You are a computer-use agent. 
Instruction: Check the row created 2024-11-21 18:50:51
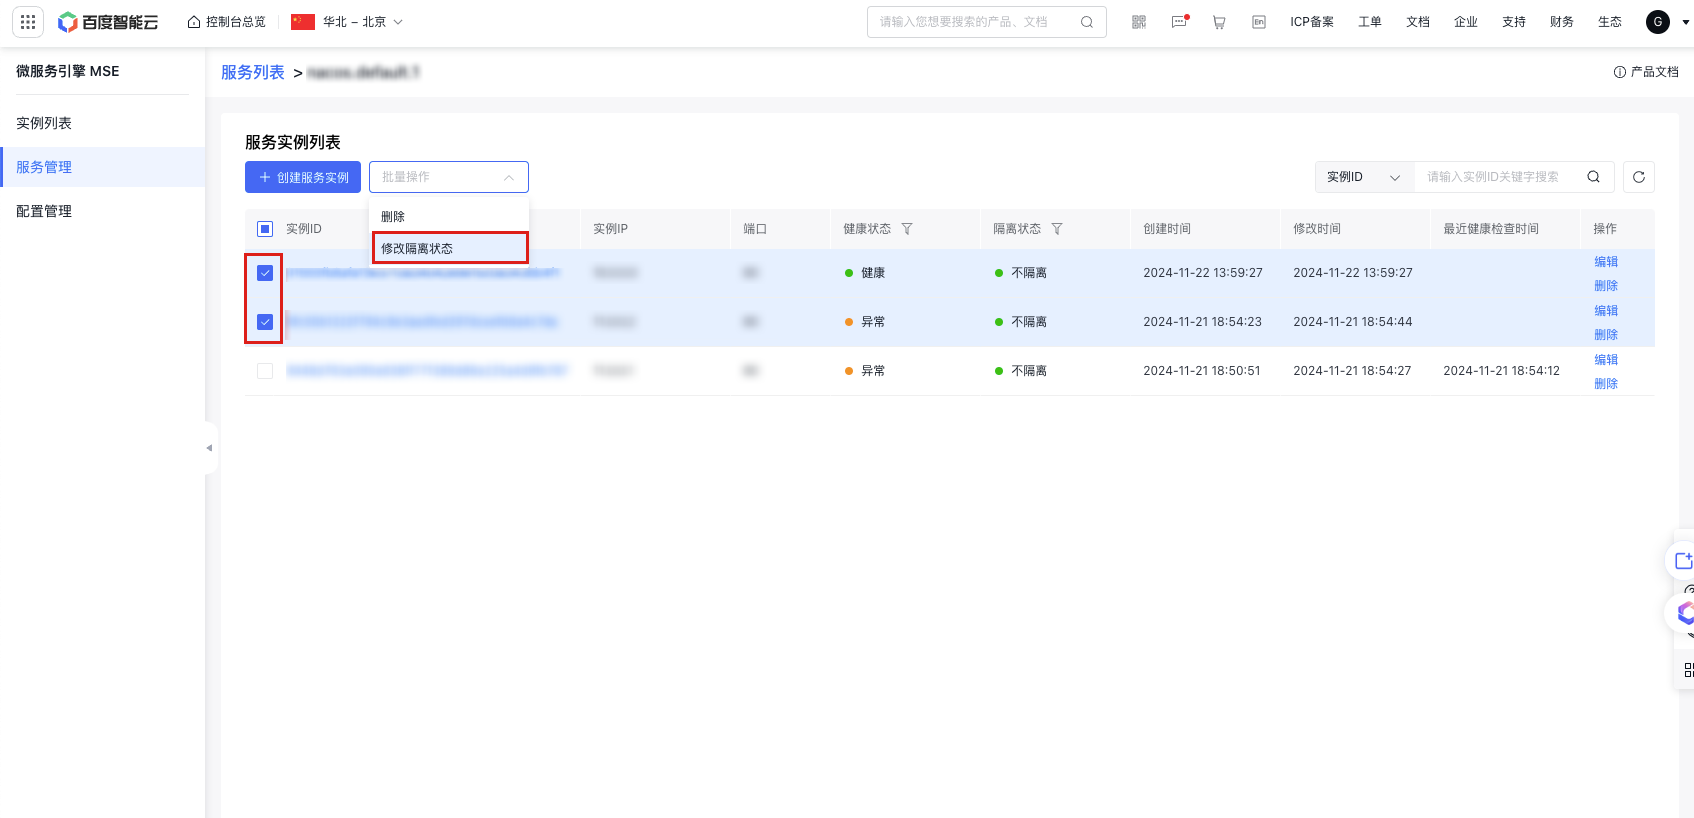tap(265, 371)
